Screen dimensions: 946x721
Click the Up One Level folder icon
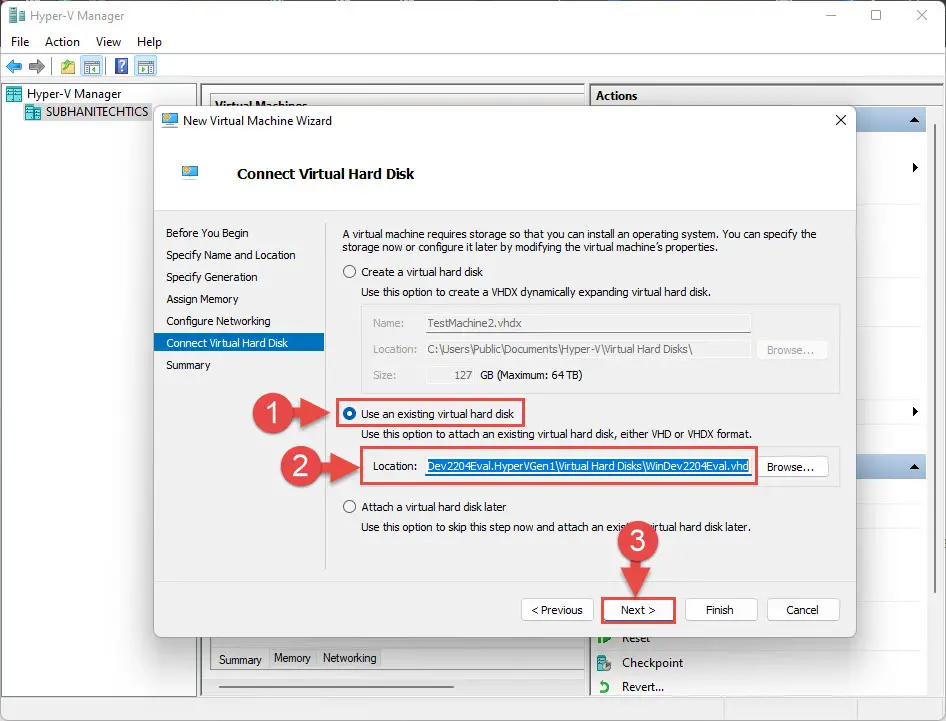coord(68,66)
